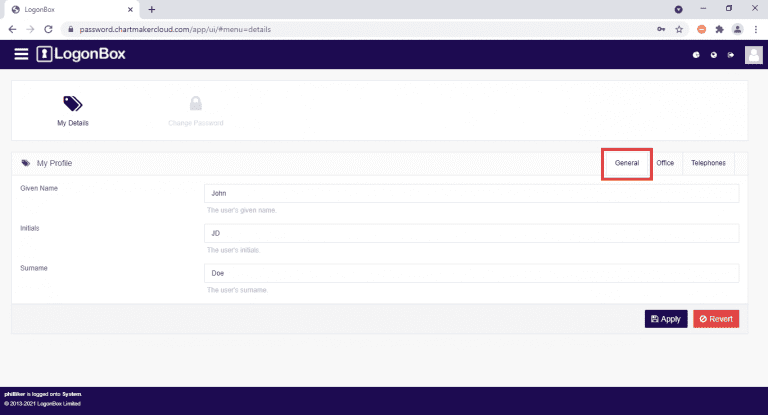Open the Telephones tab
This screenshot has height=415, width=768.
tap(708, 163)
